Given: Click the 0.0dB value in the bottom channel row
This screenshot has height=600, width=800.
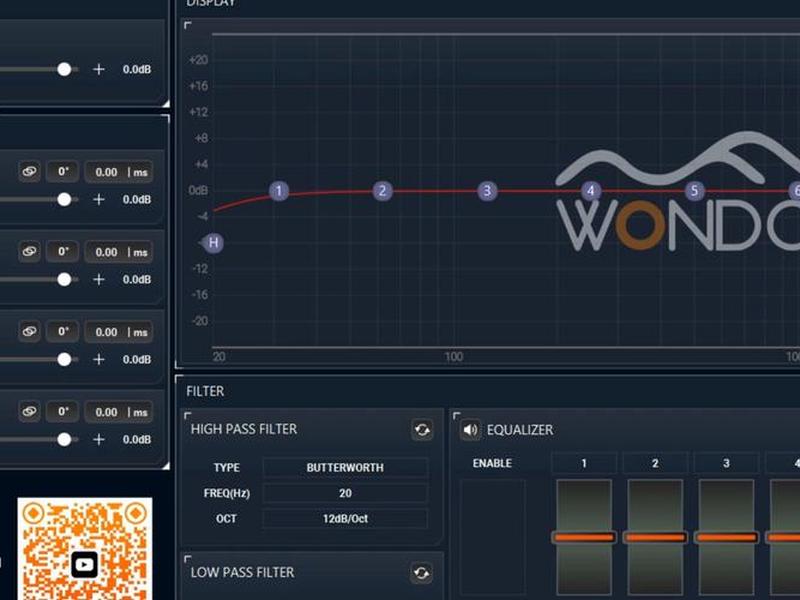Looking at the screenshot, I should [x=137, y=439].
